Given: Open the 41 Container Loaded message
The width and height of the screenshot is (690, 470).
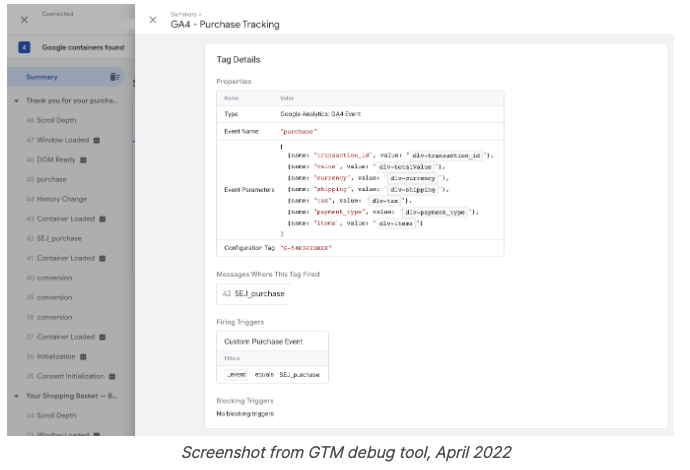Looking at the screenshot, I should click(x=60, y=258).
